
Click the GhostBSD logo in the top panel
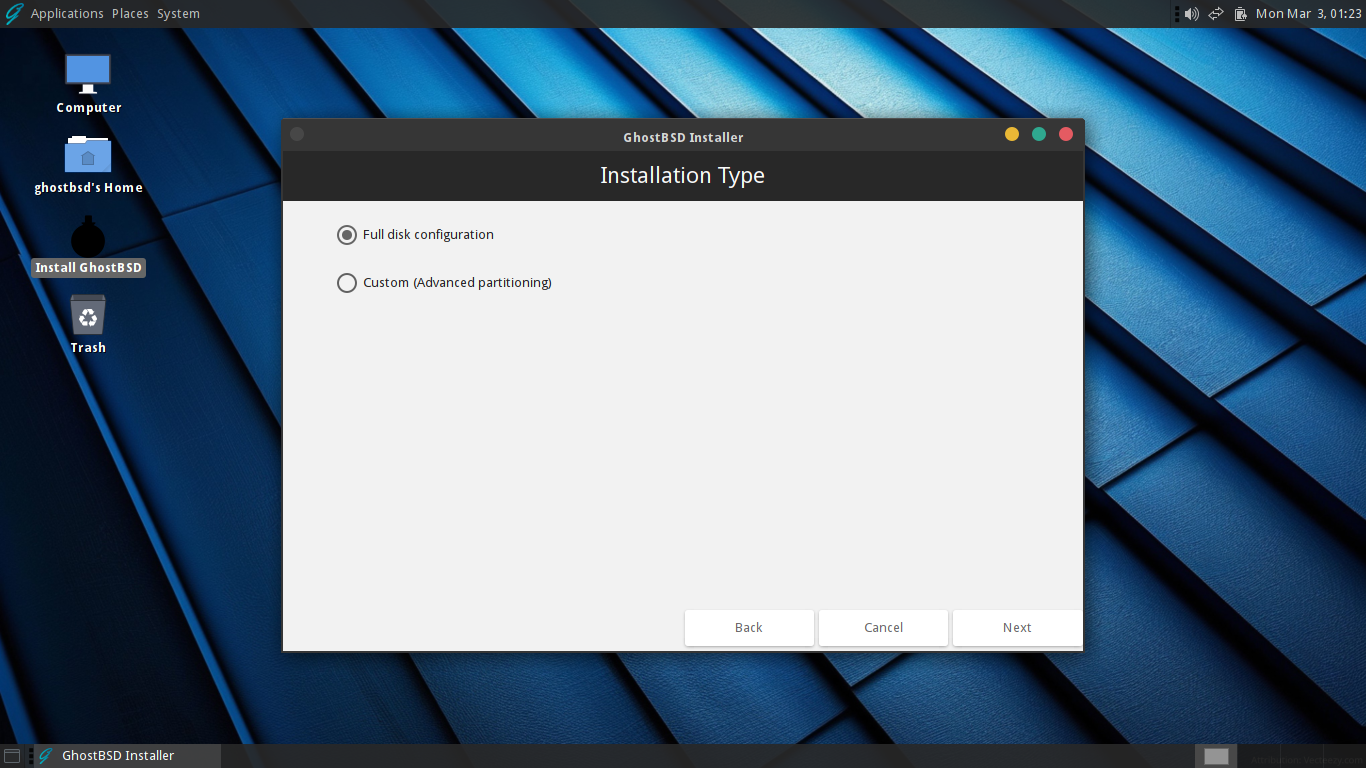click(x=13, y=13)
